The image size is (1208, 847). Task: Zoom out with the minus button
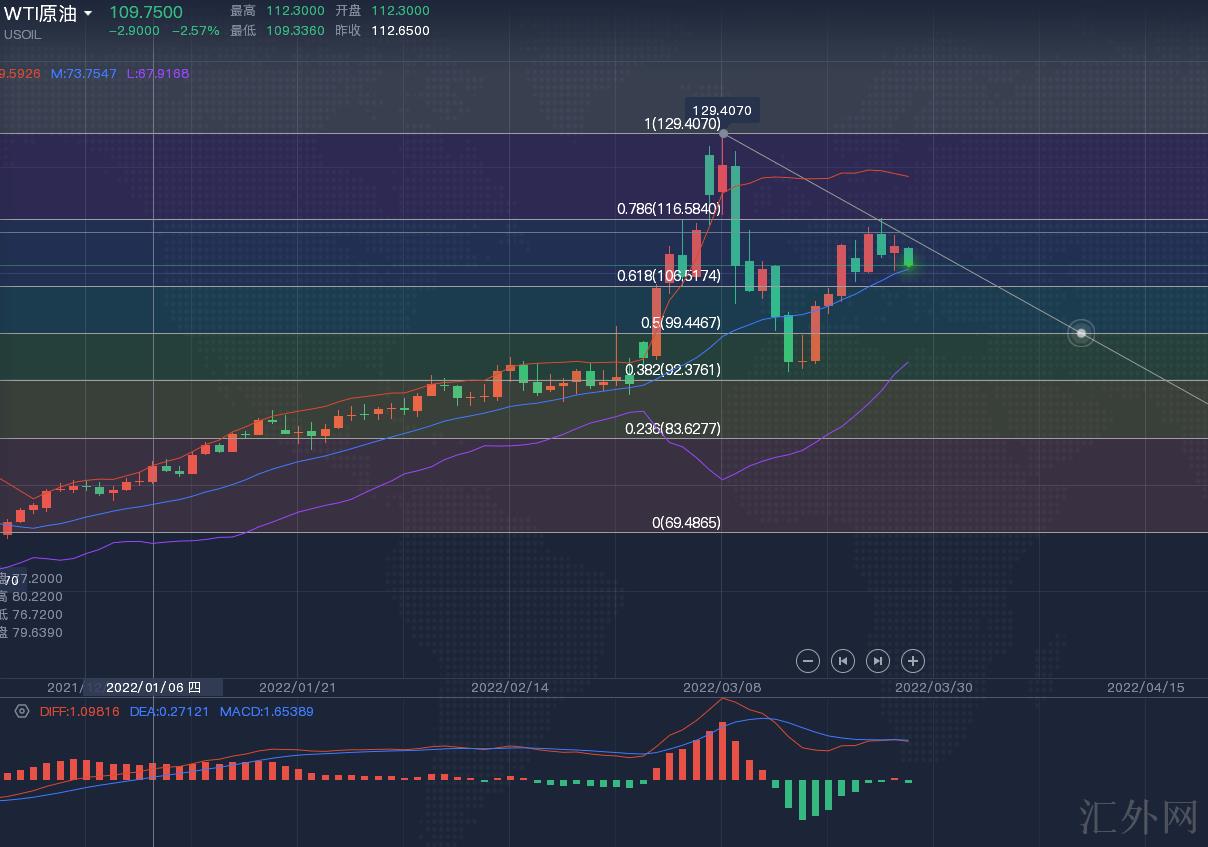click(x=808, y=660)
